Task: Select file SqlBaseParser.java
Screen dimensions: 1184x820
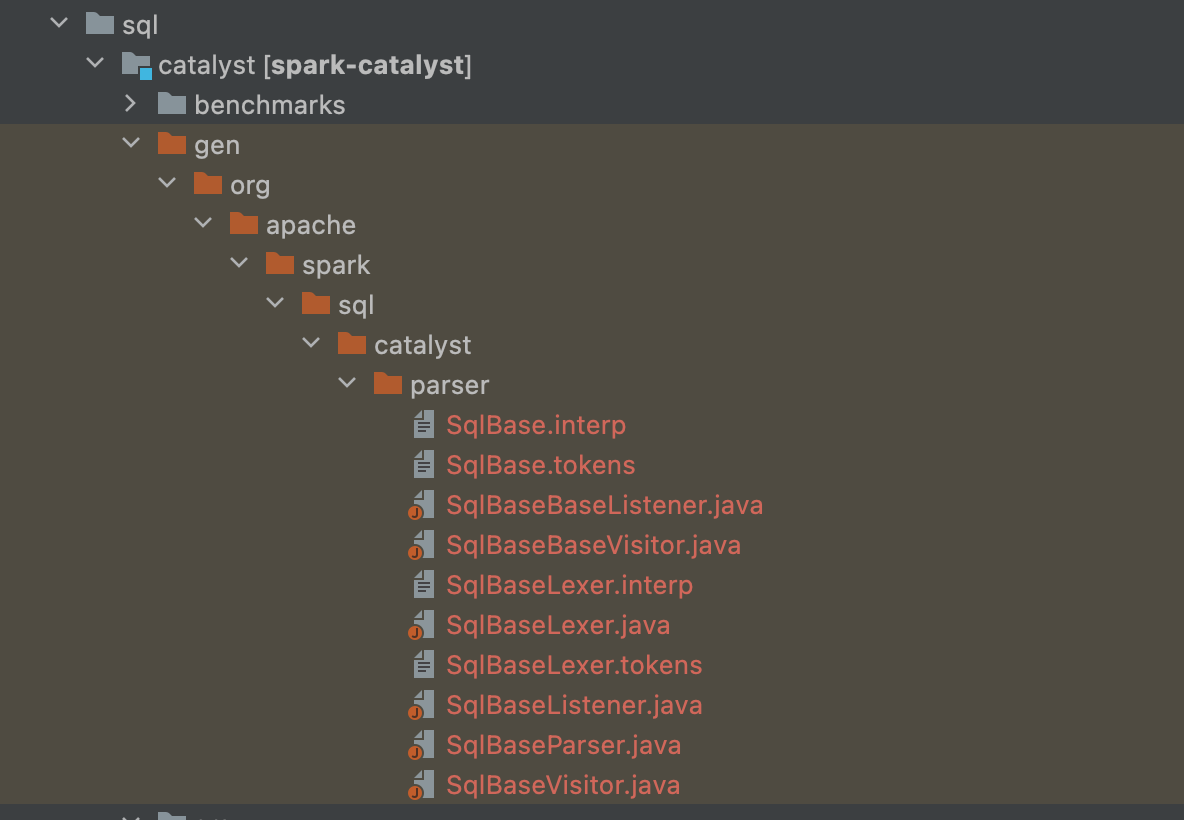Action: (x=564, y=745)
